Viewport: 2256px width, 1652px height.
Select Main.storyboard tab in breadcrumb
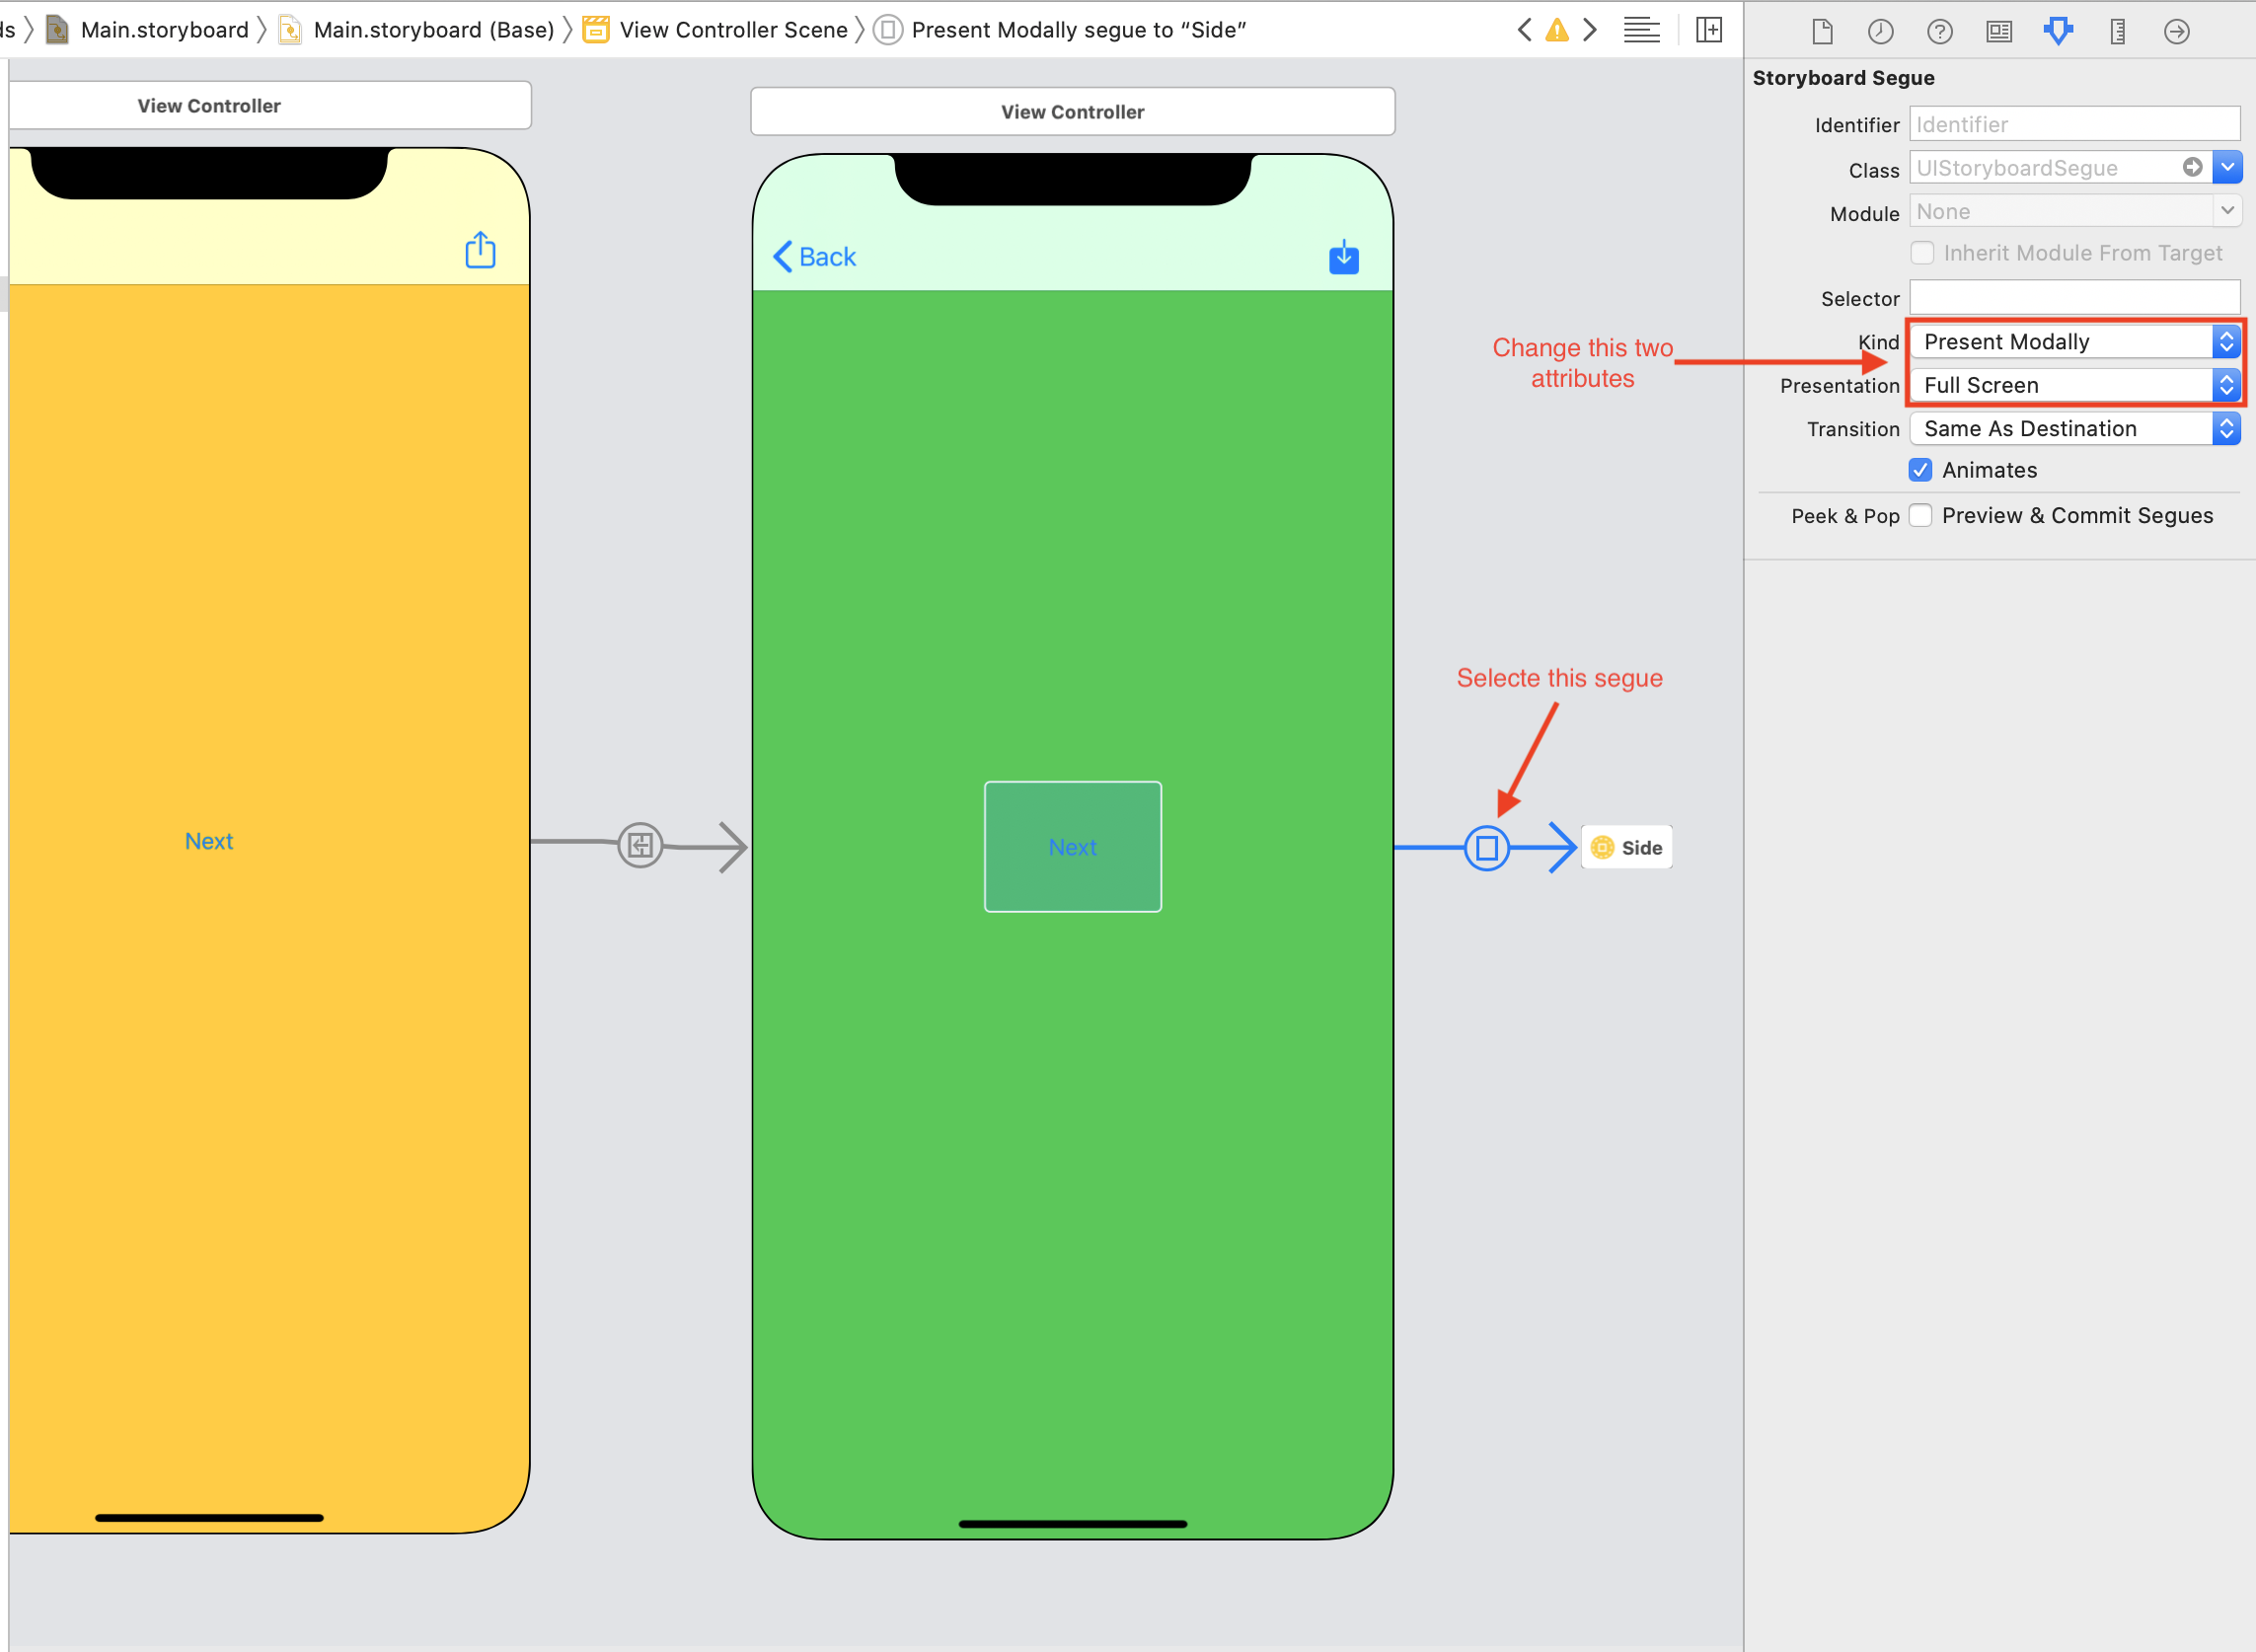(x=151, y=27)
